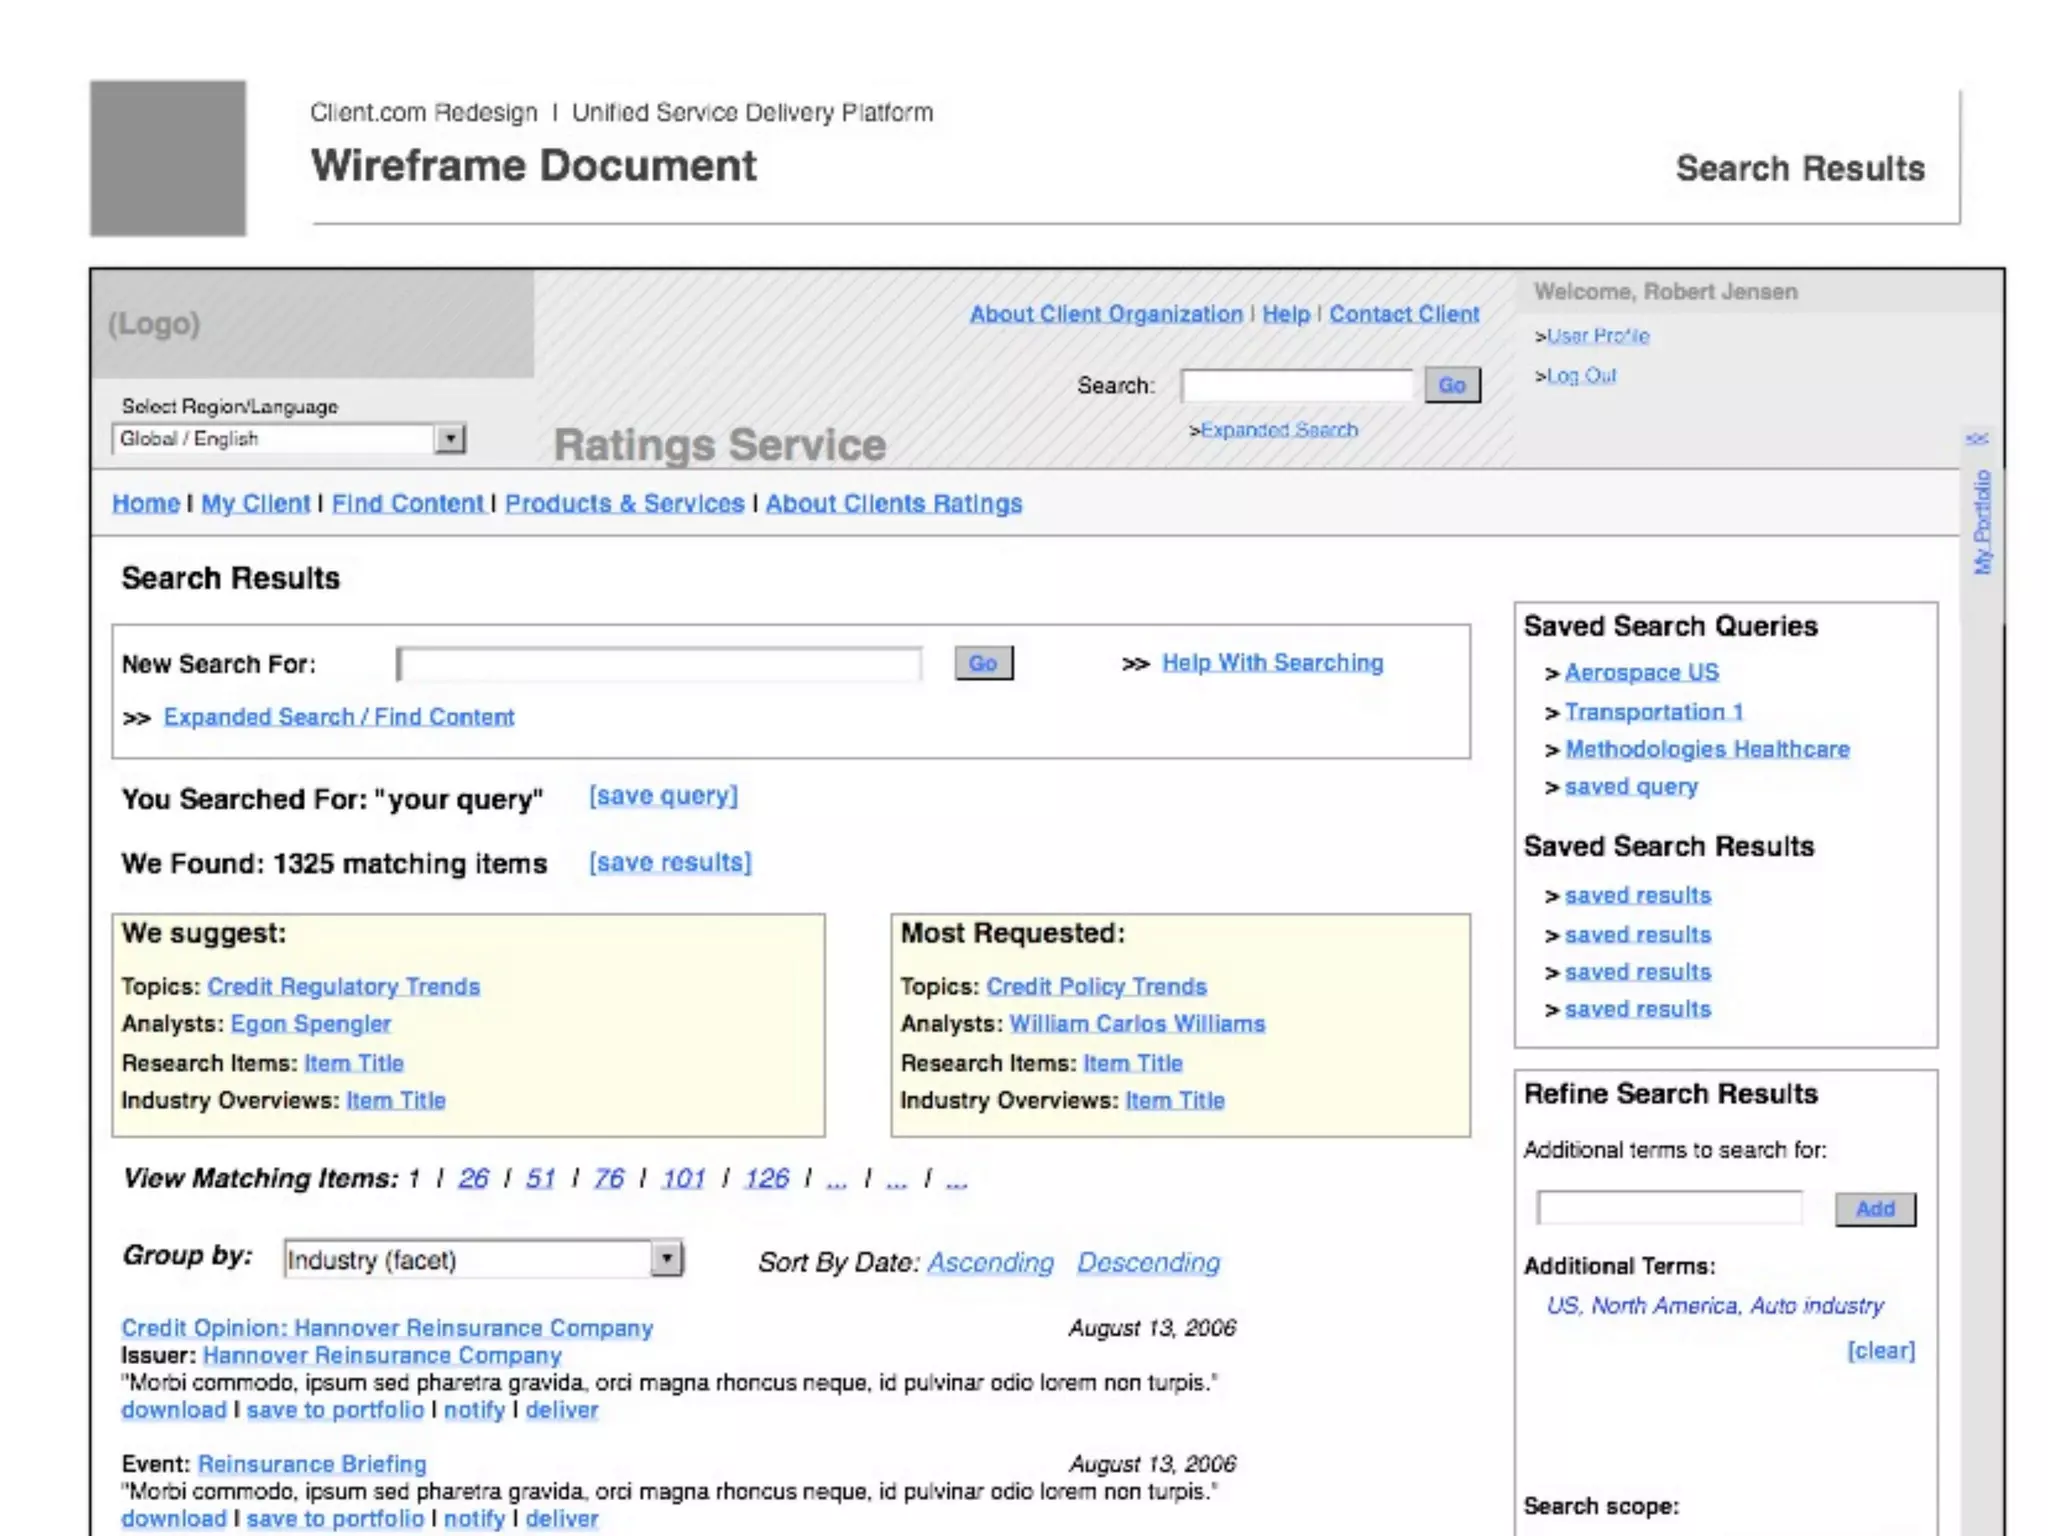Image resolution: width=2048 pixels, height=1536 pixels.
Task: Sort results by date Descending
Action: click(1148, 1262)
